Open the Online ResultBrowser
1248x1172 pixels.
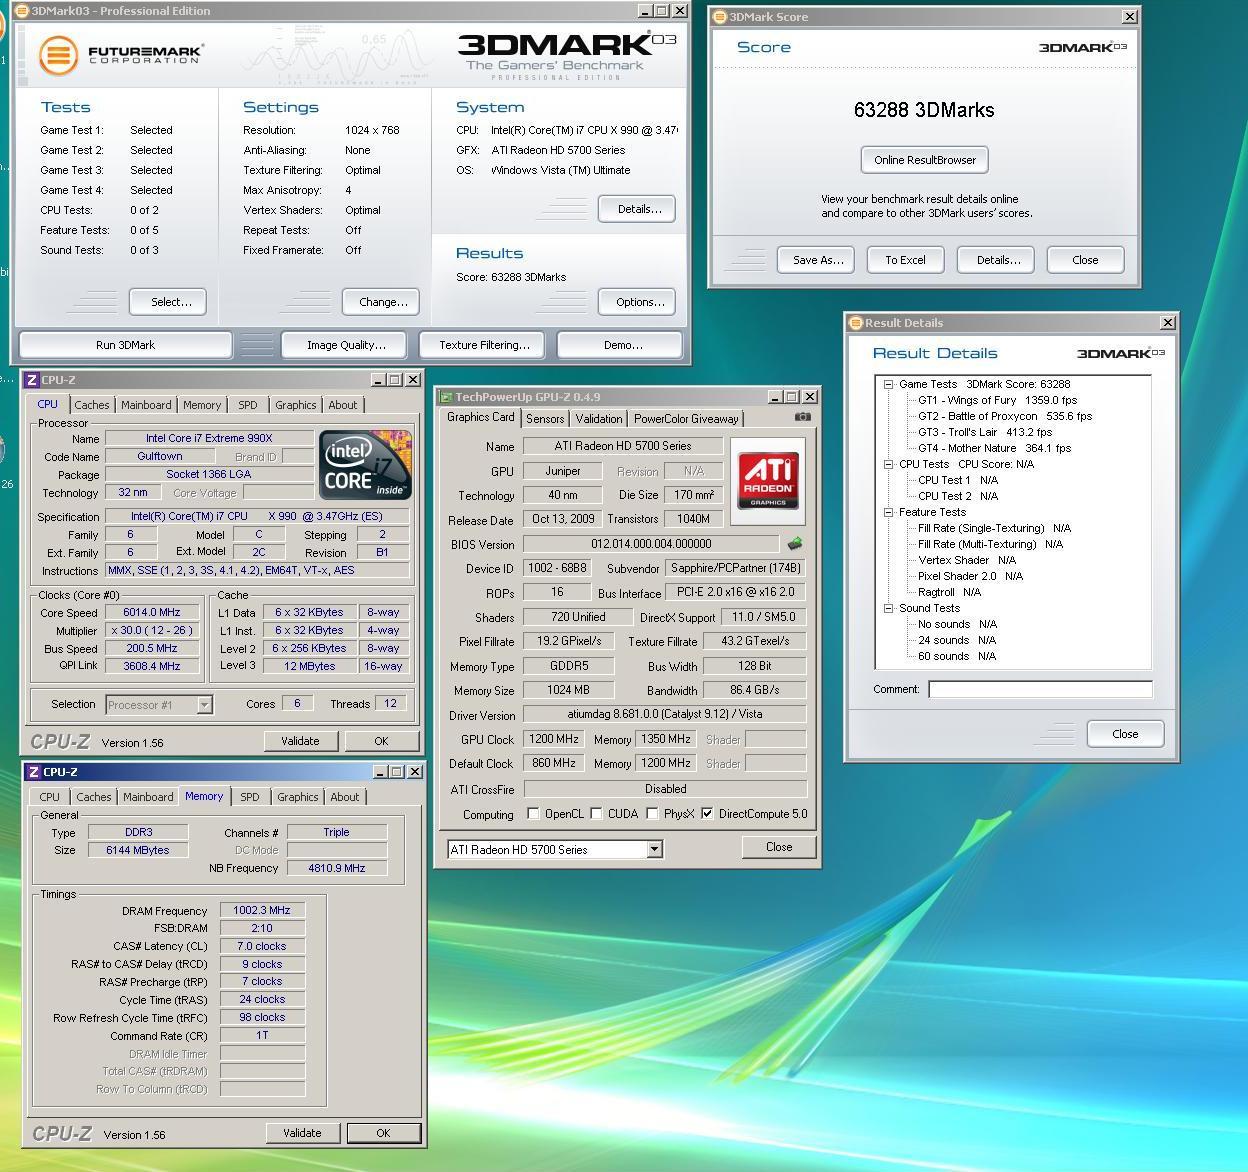pyautogui.click(x=925, y=160)
